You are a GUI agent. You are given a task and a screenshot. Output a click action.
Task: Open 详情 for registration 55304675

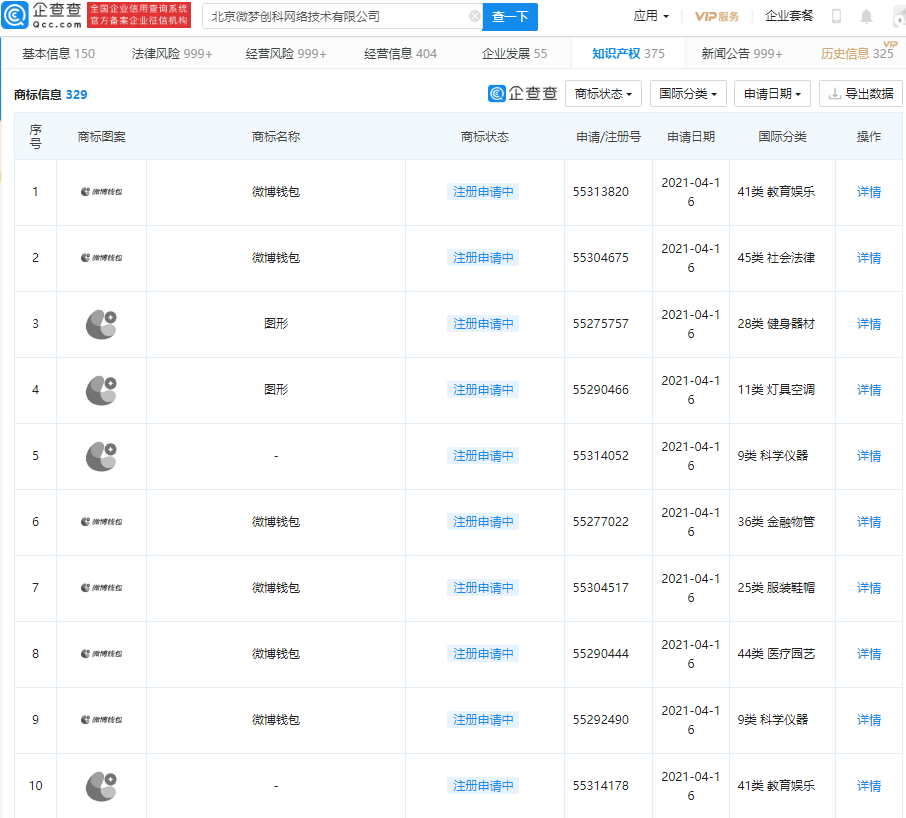tap(868, 258)
